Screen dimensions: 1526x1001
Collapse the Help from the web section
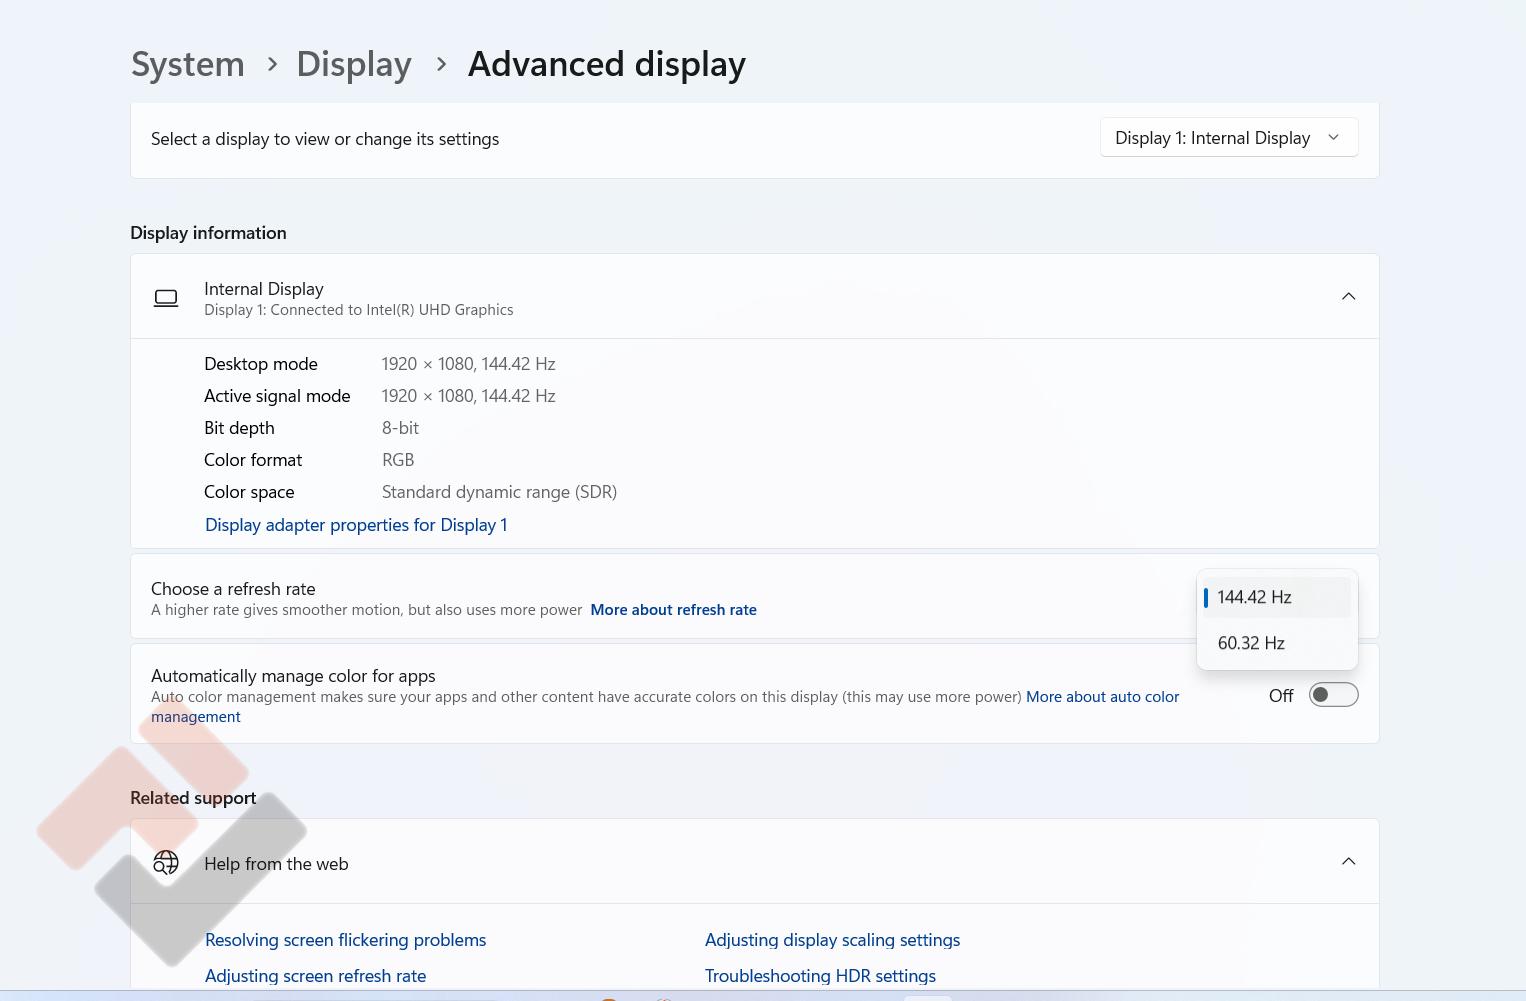[1348, 861]
